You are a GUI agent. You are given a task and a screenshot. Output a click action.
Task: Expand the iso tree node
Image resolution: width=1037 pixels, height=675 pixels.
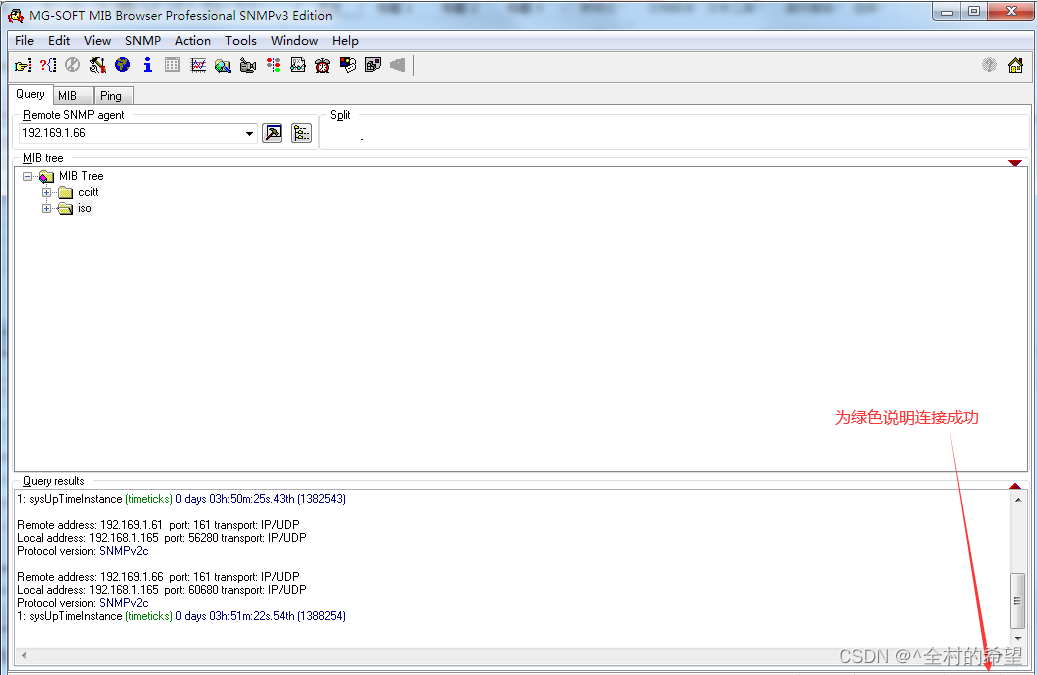pos(46,208)
